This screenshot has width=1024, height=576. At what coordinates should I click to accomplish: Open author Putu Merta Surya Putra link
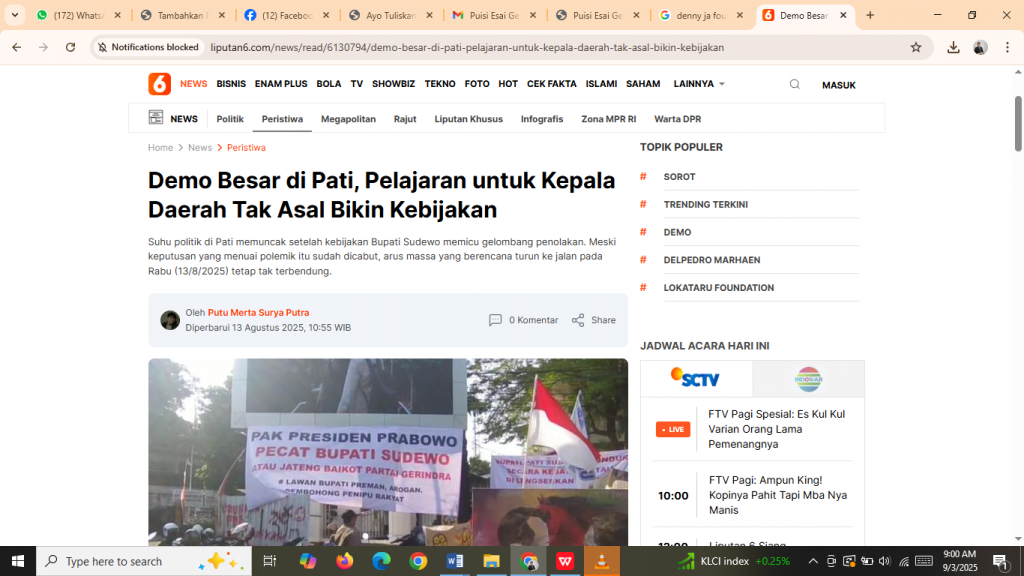point(258,313)
